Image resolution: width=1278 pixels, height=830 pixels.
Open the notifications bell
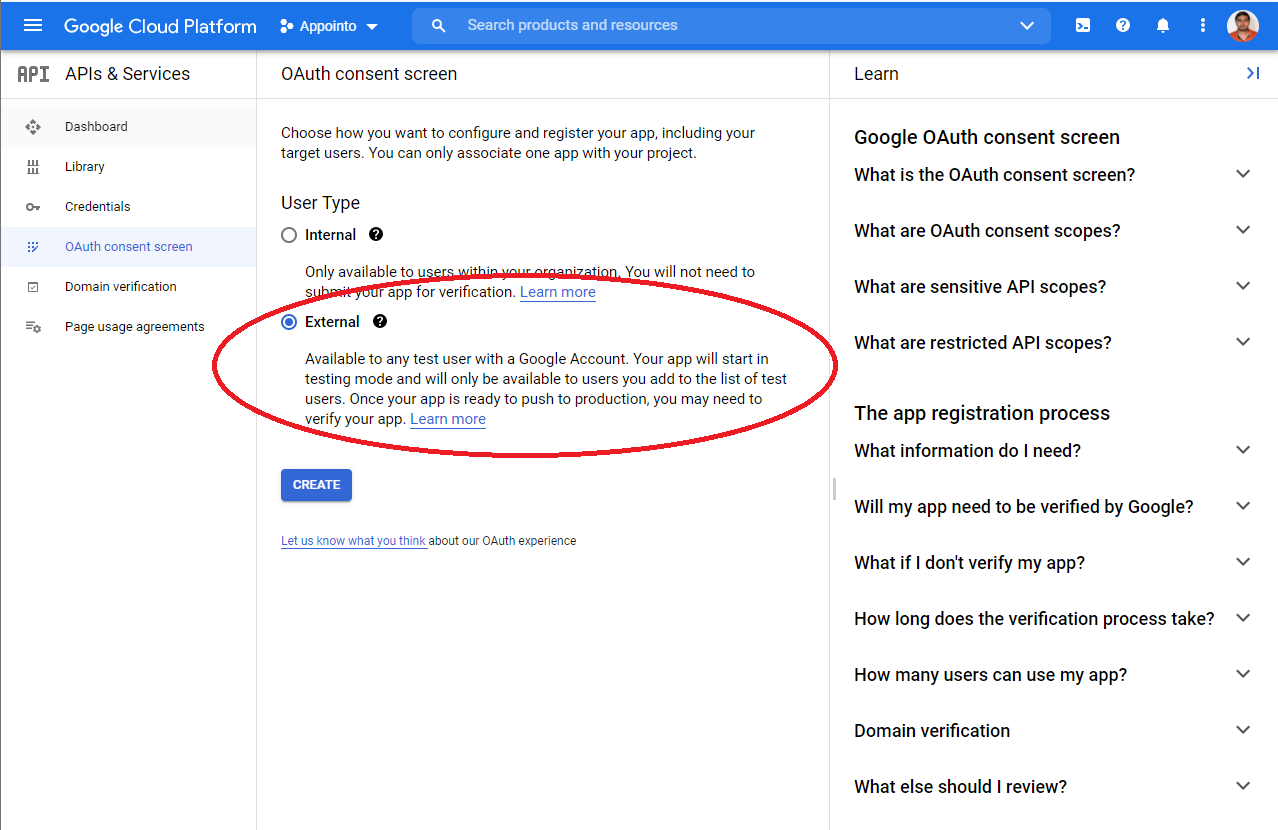point(1163,26)
